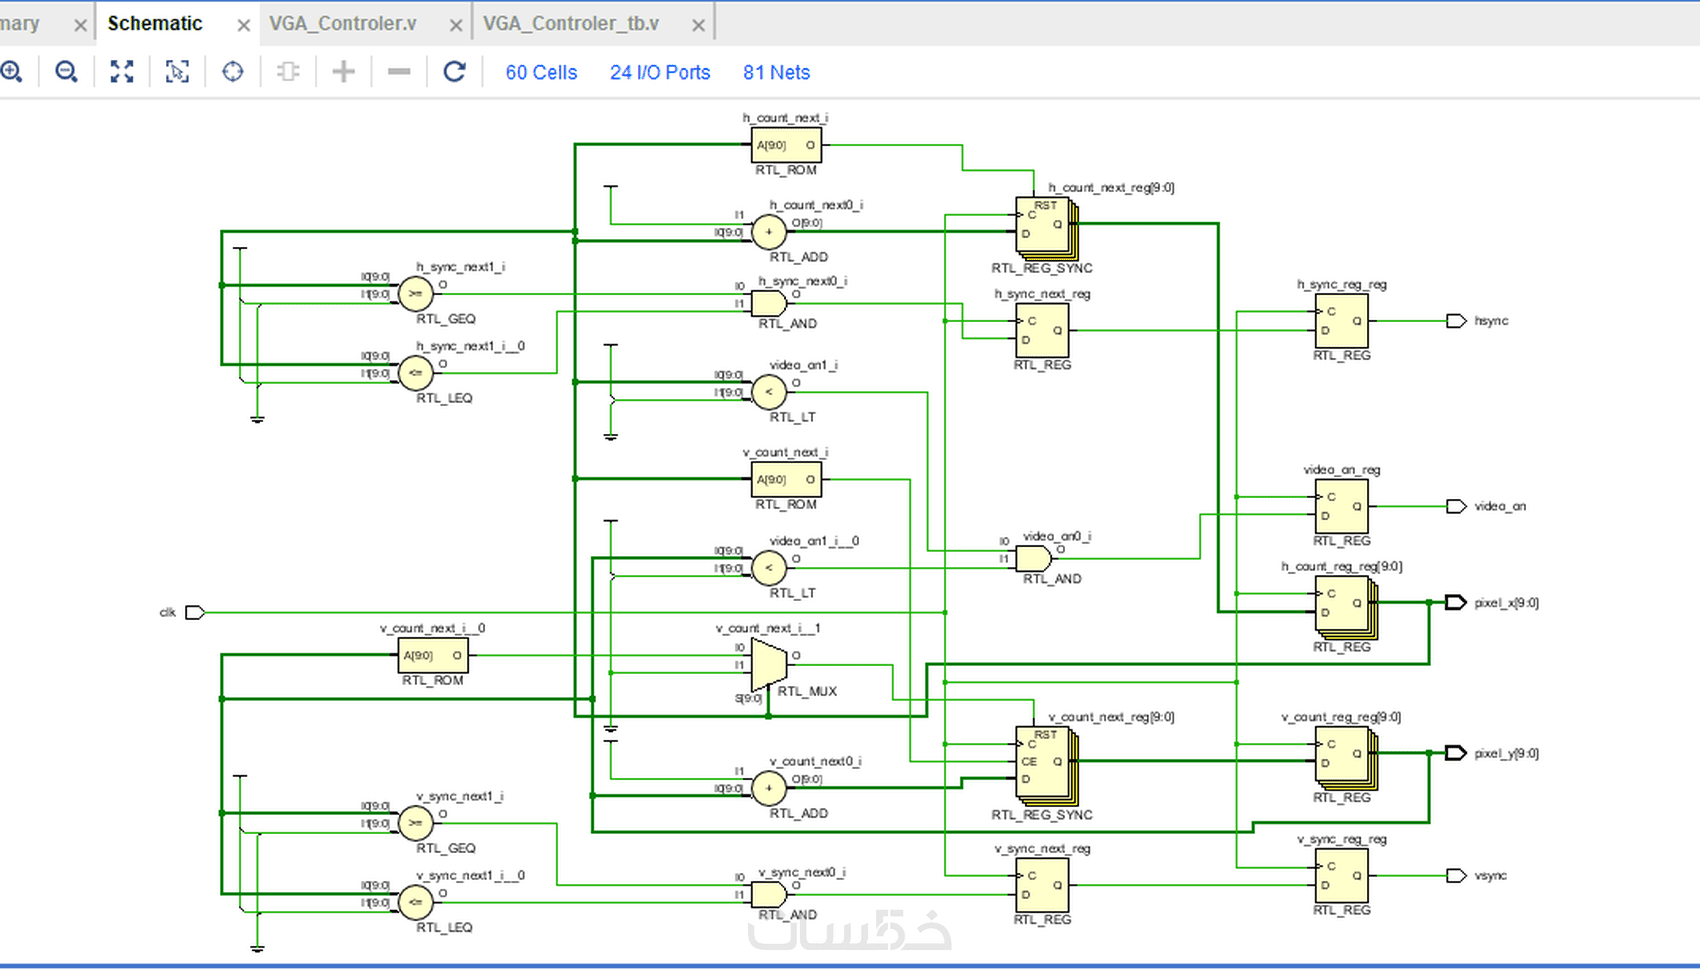Click the minus collapse icon in toolbar
This screenshot has width=1700, height=970.
click(399, 72)
